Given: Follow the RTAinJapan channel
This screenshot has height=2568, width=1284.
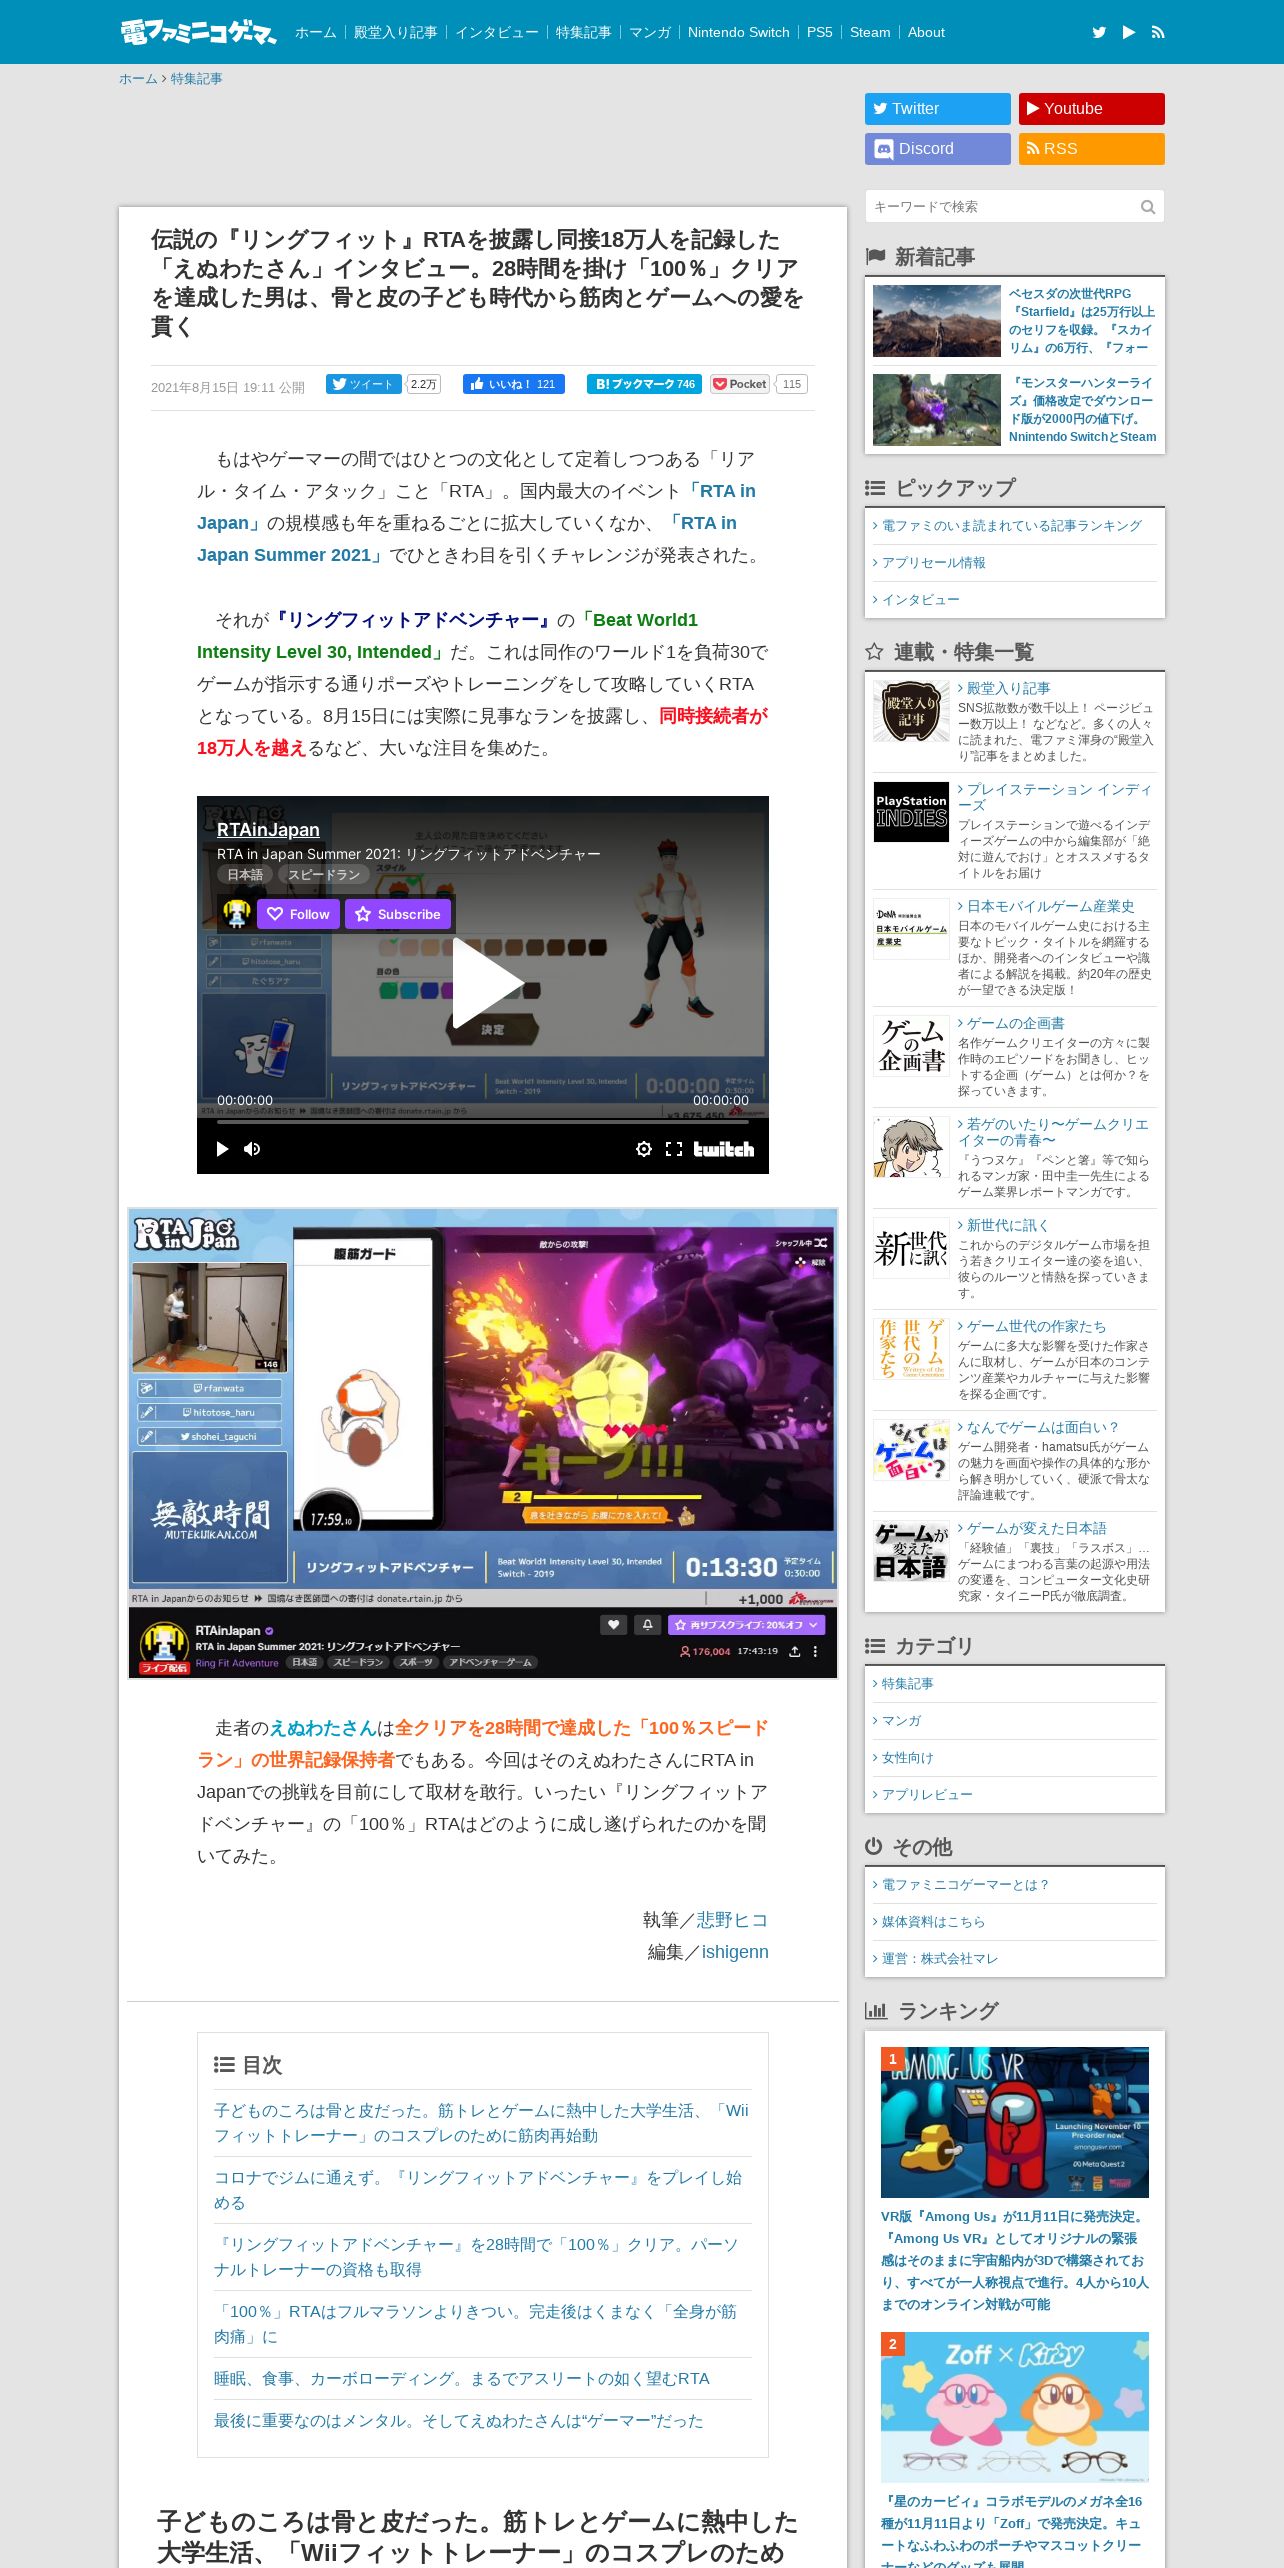Looking at the screenshot, I should point(298,914).
